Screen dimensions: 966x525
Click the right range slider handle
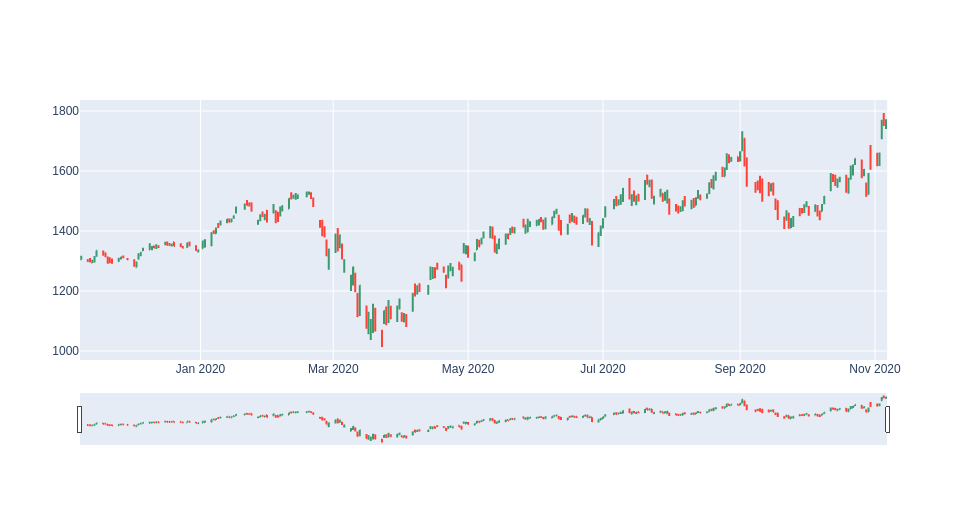[x=887, y=419]
